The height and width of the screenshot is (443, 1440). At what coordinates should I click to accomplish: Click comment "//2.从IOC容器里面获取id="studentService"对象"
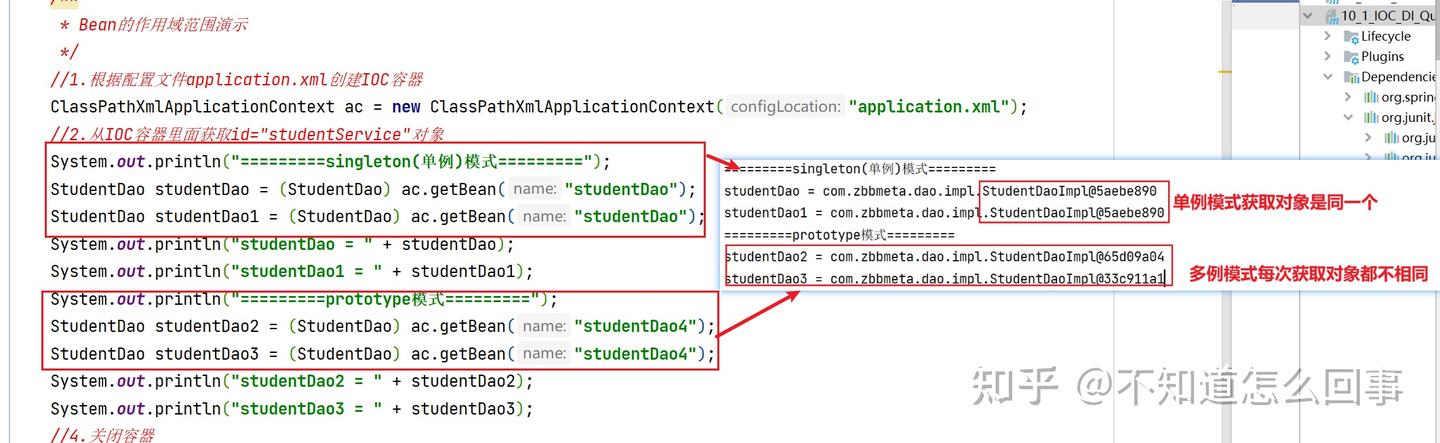point(247,134)
